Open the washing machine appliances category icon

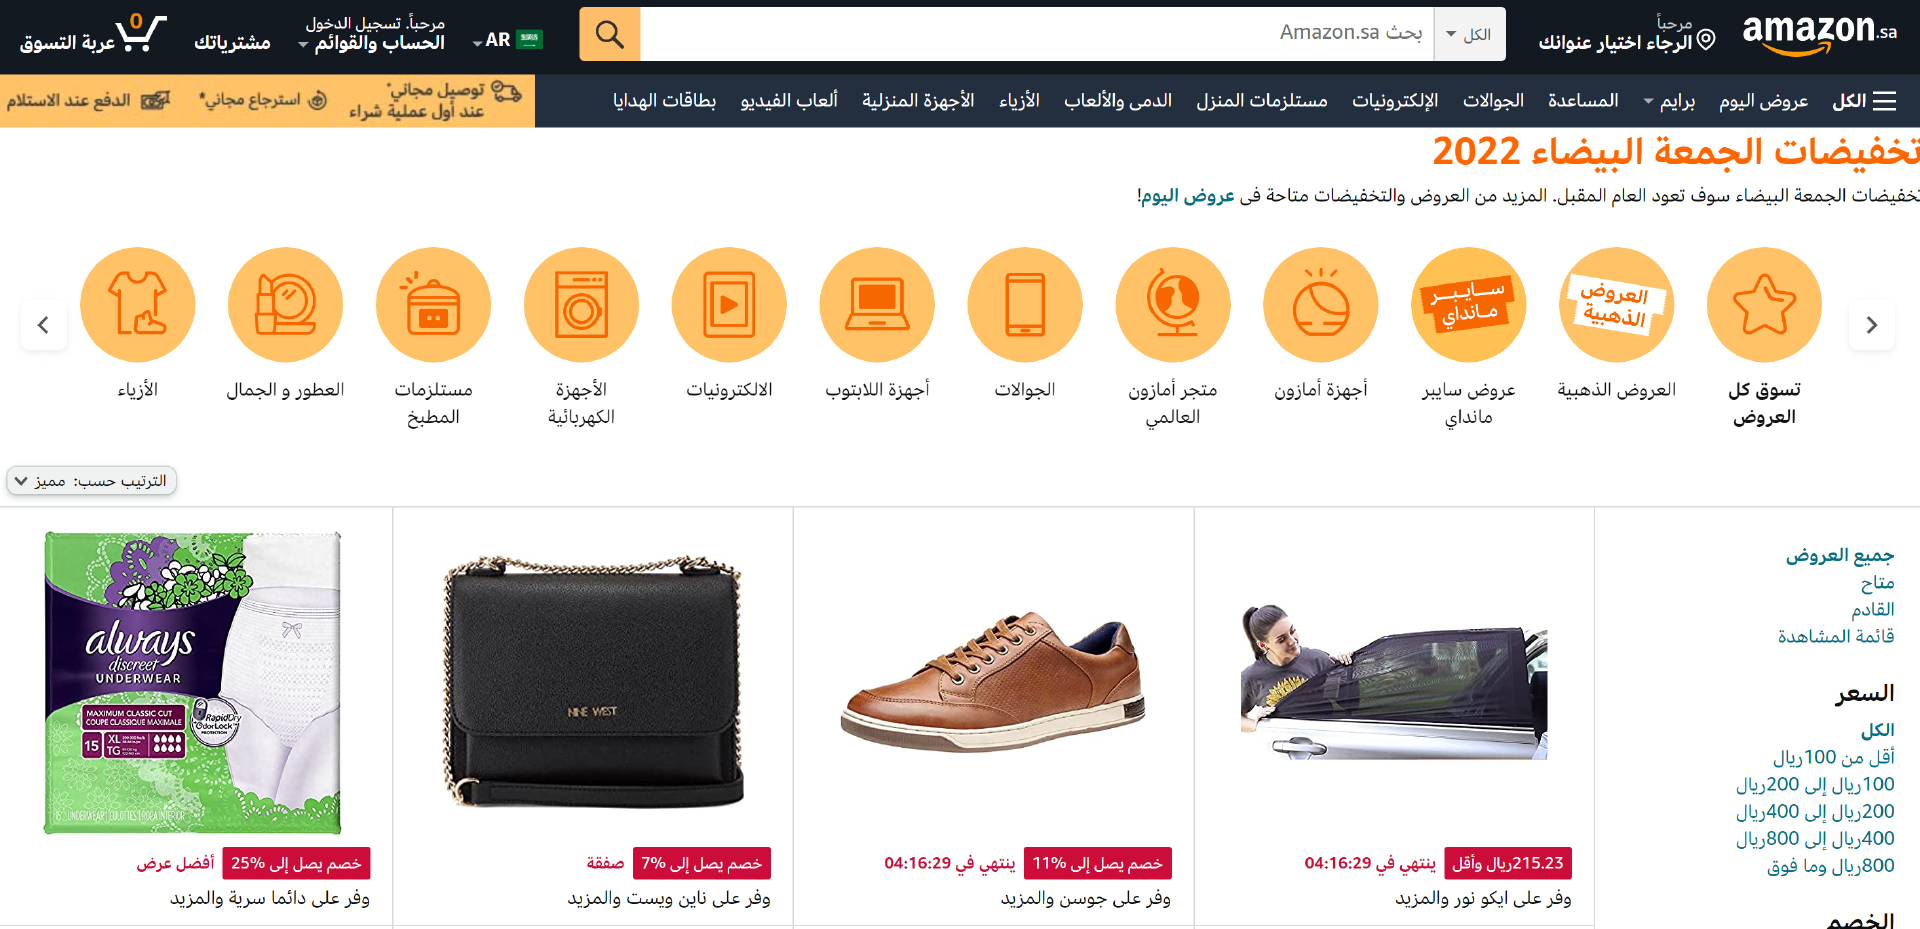(581, 305)
